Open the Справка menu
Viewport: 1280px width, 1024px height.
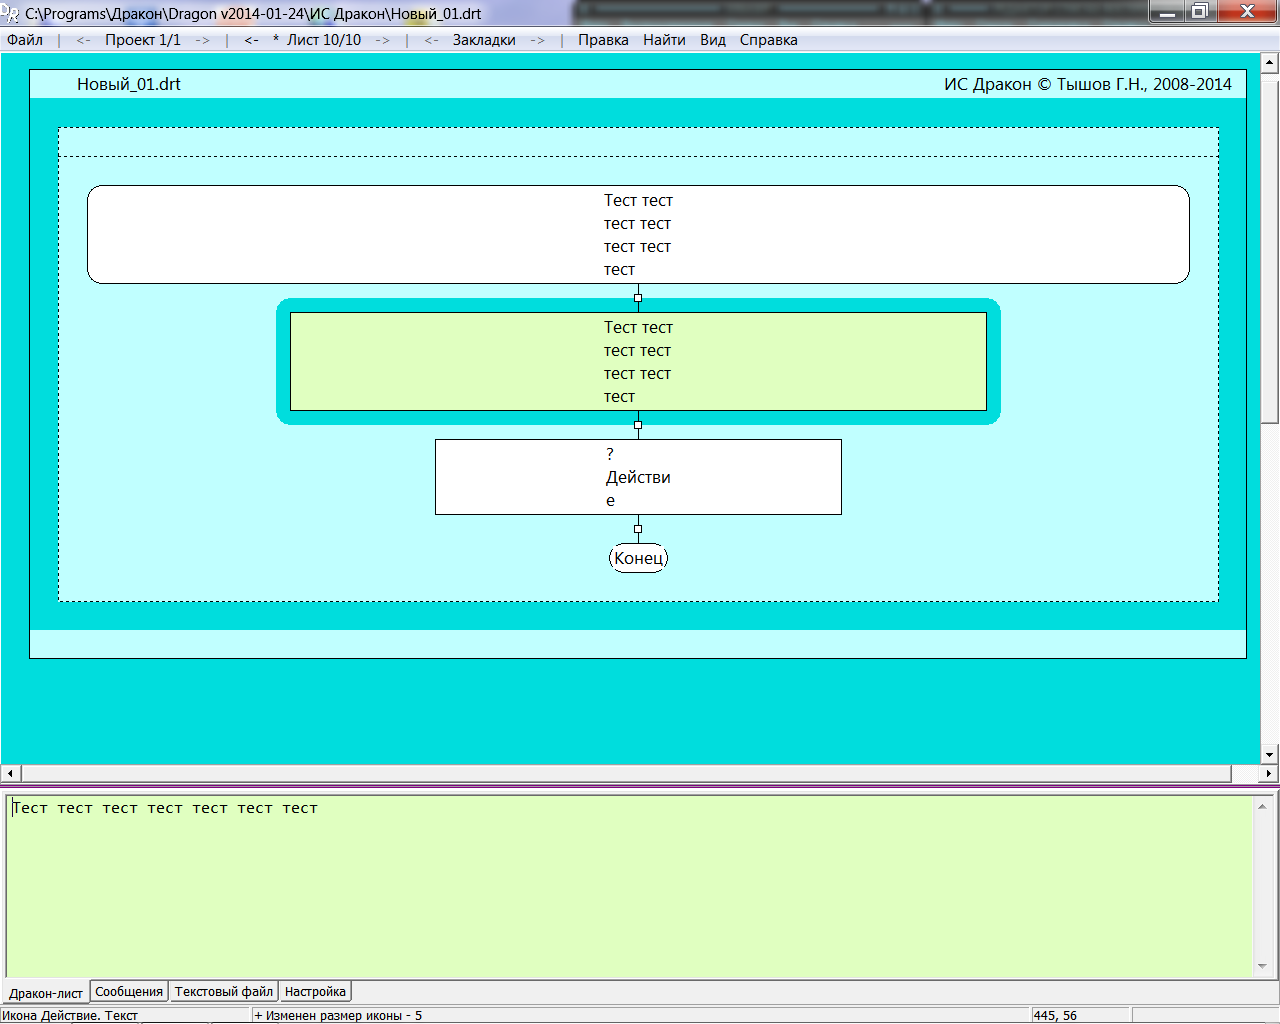tap(768, 40)
